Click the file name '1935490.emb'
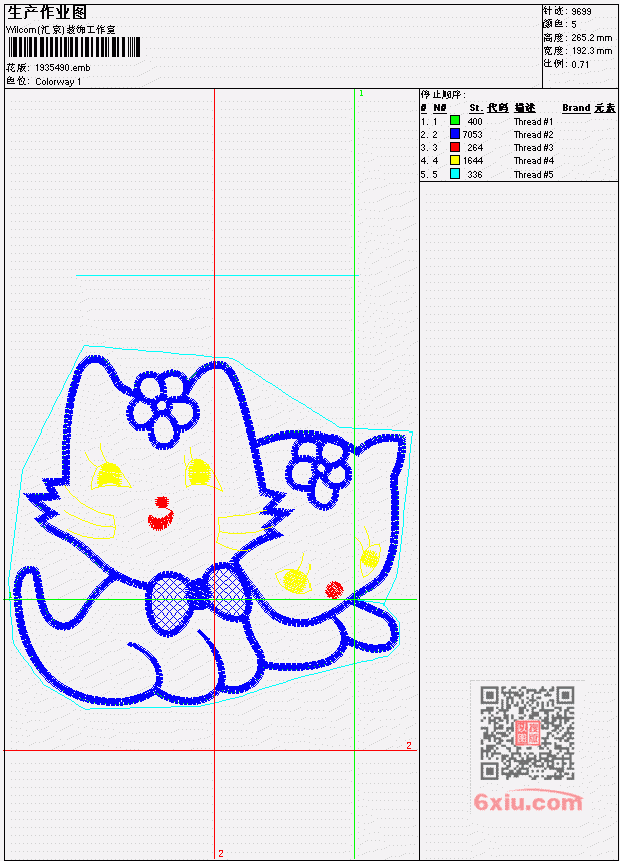This screenshot has height=861, width=620. [63, 68]
